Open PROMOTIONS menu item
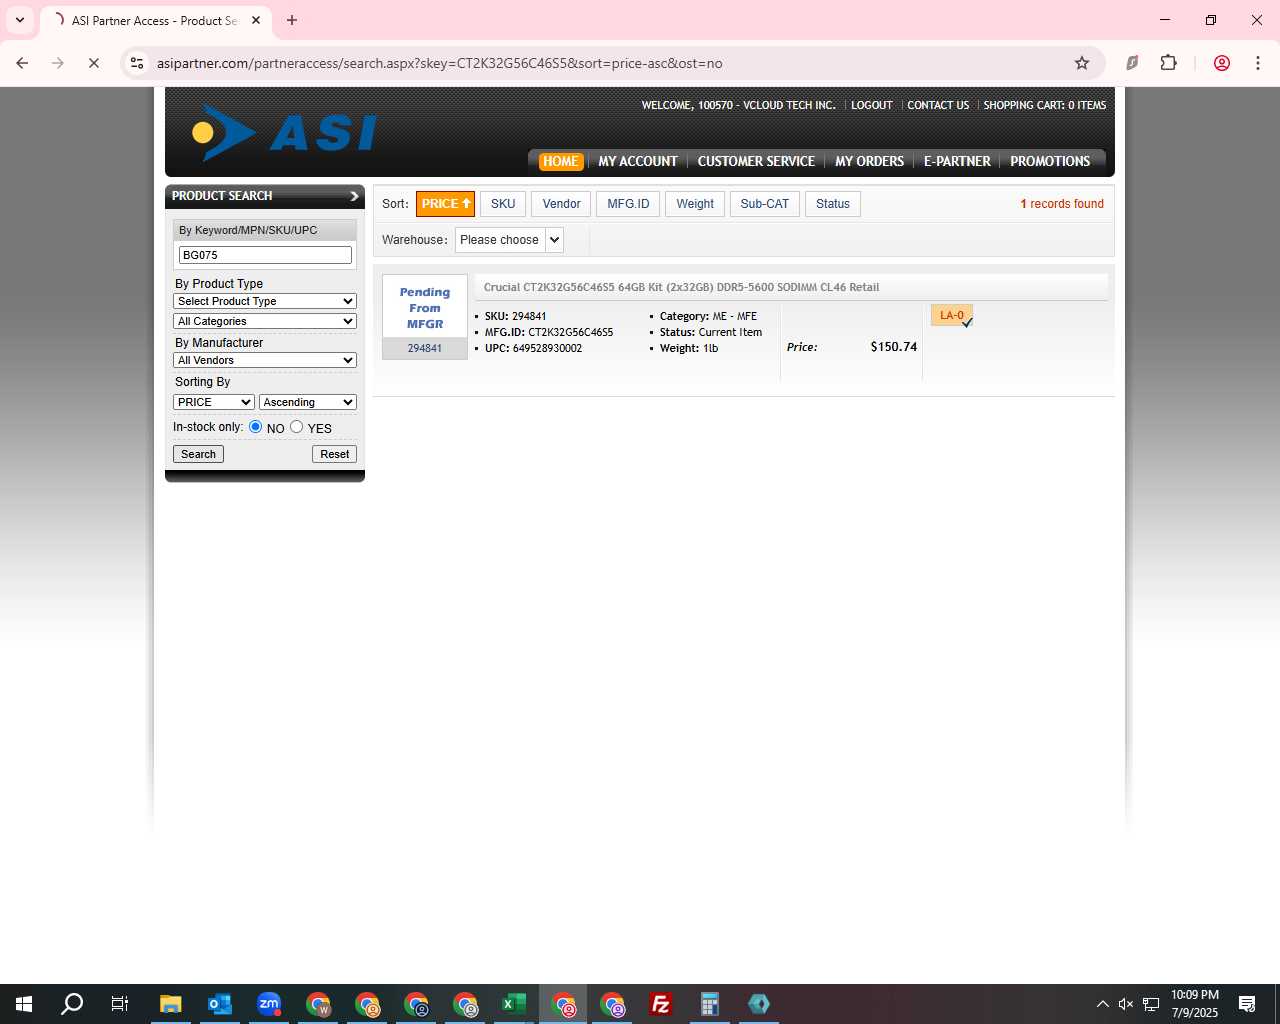The width and height of the screenshot is (1280, 1024). [x=1050, y=161]
